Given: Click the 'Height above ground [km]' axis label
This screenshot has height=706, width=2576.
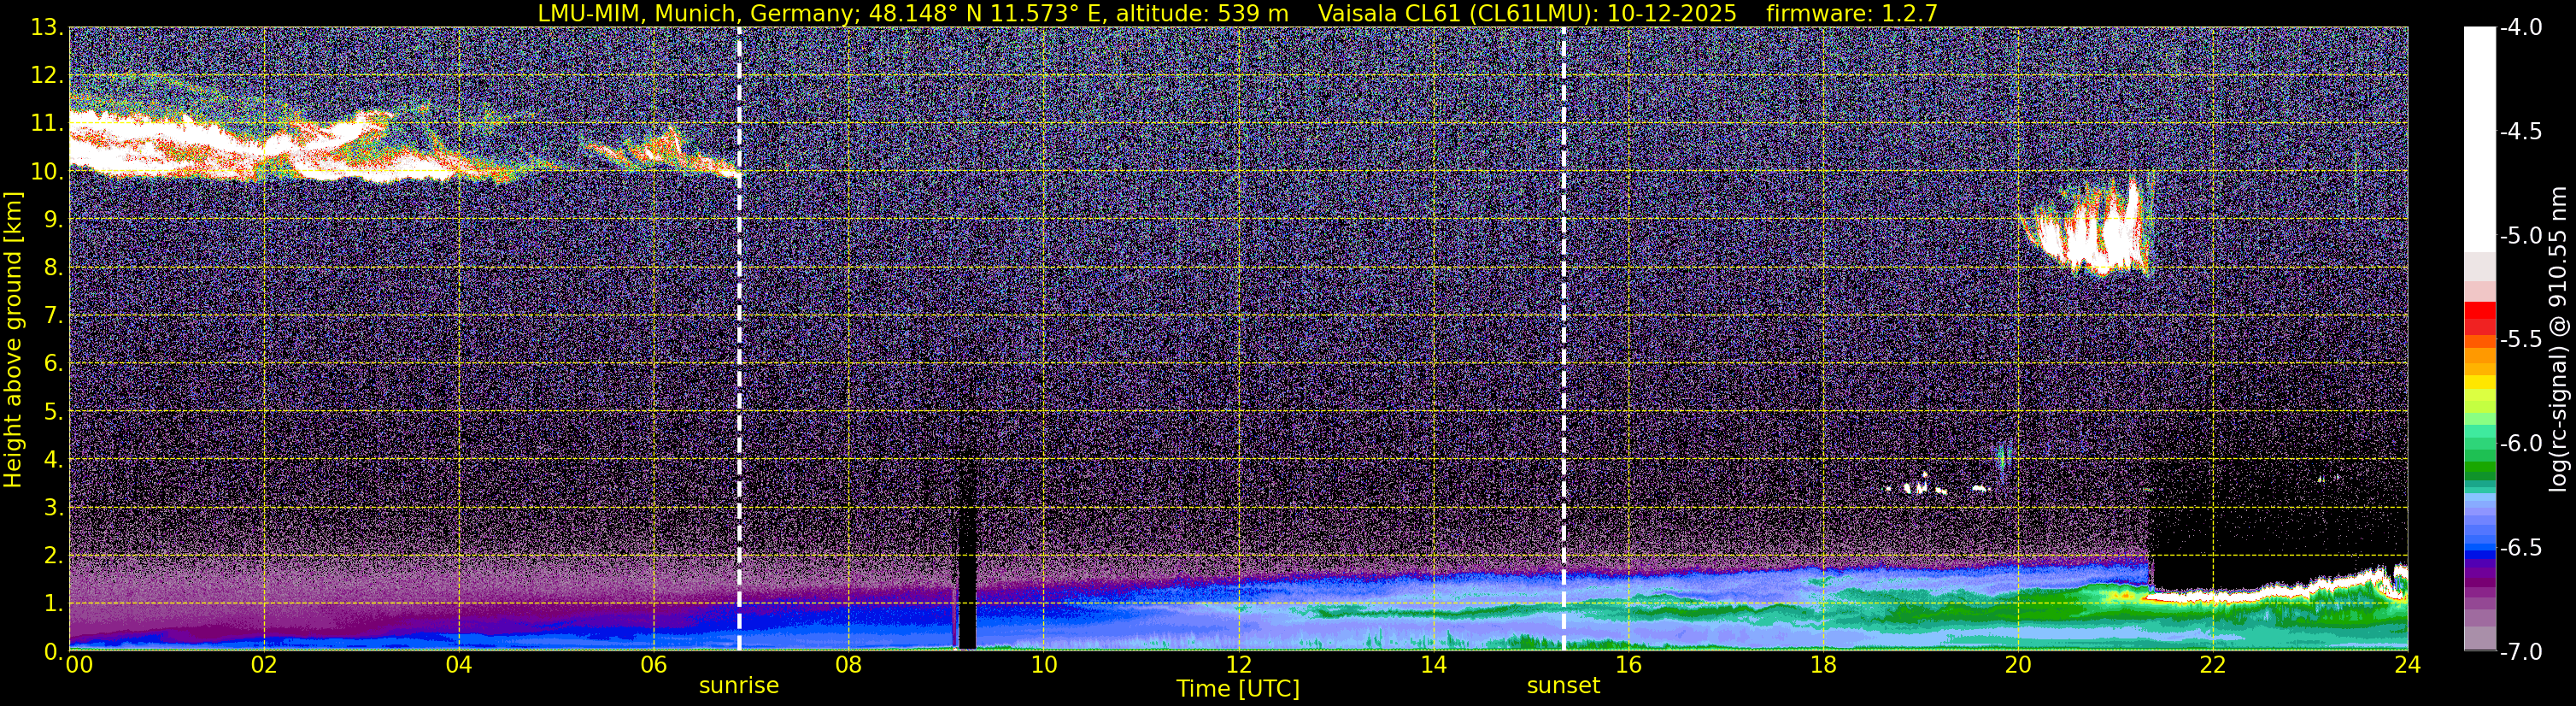Looking at the screenshot, I should [13, 340].
